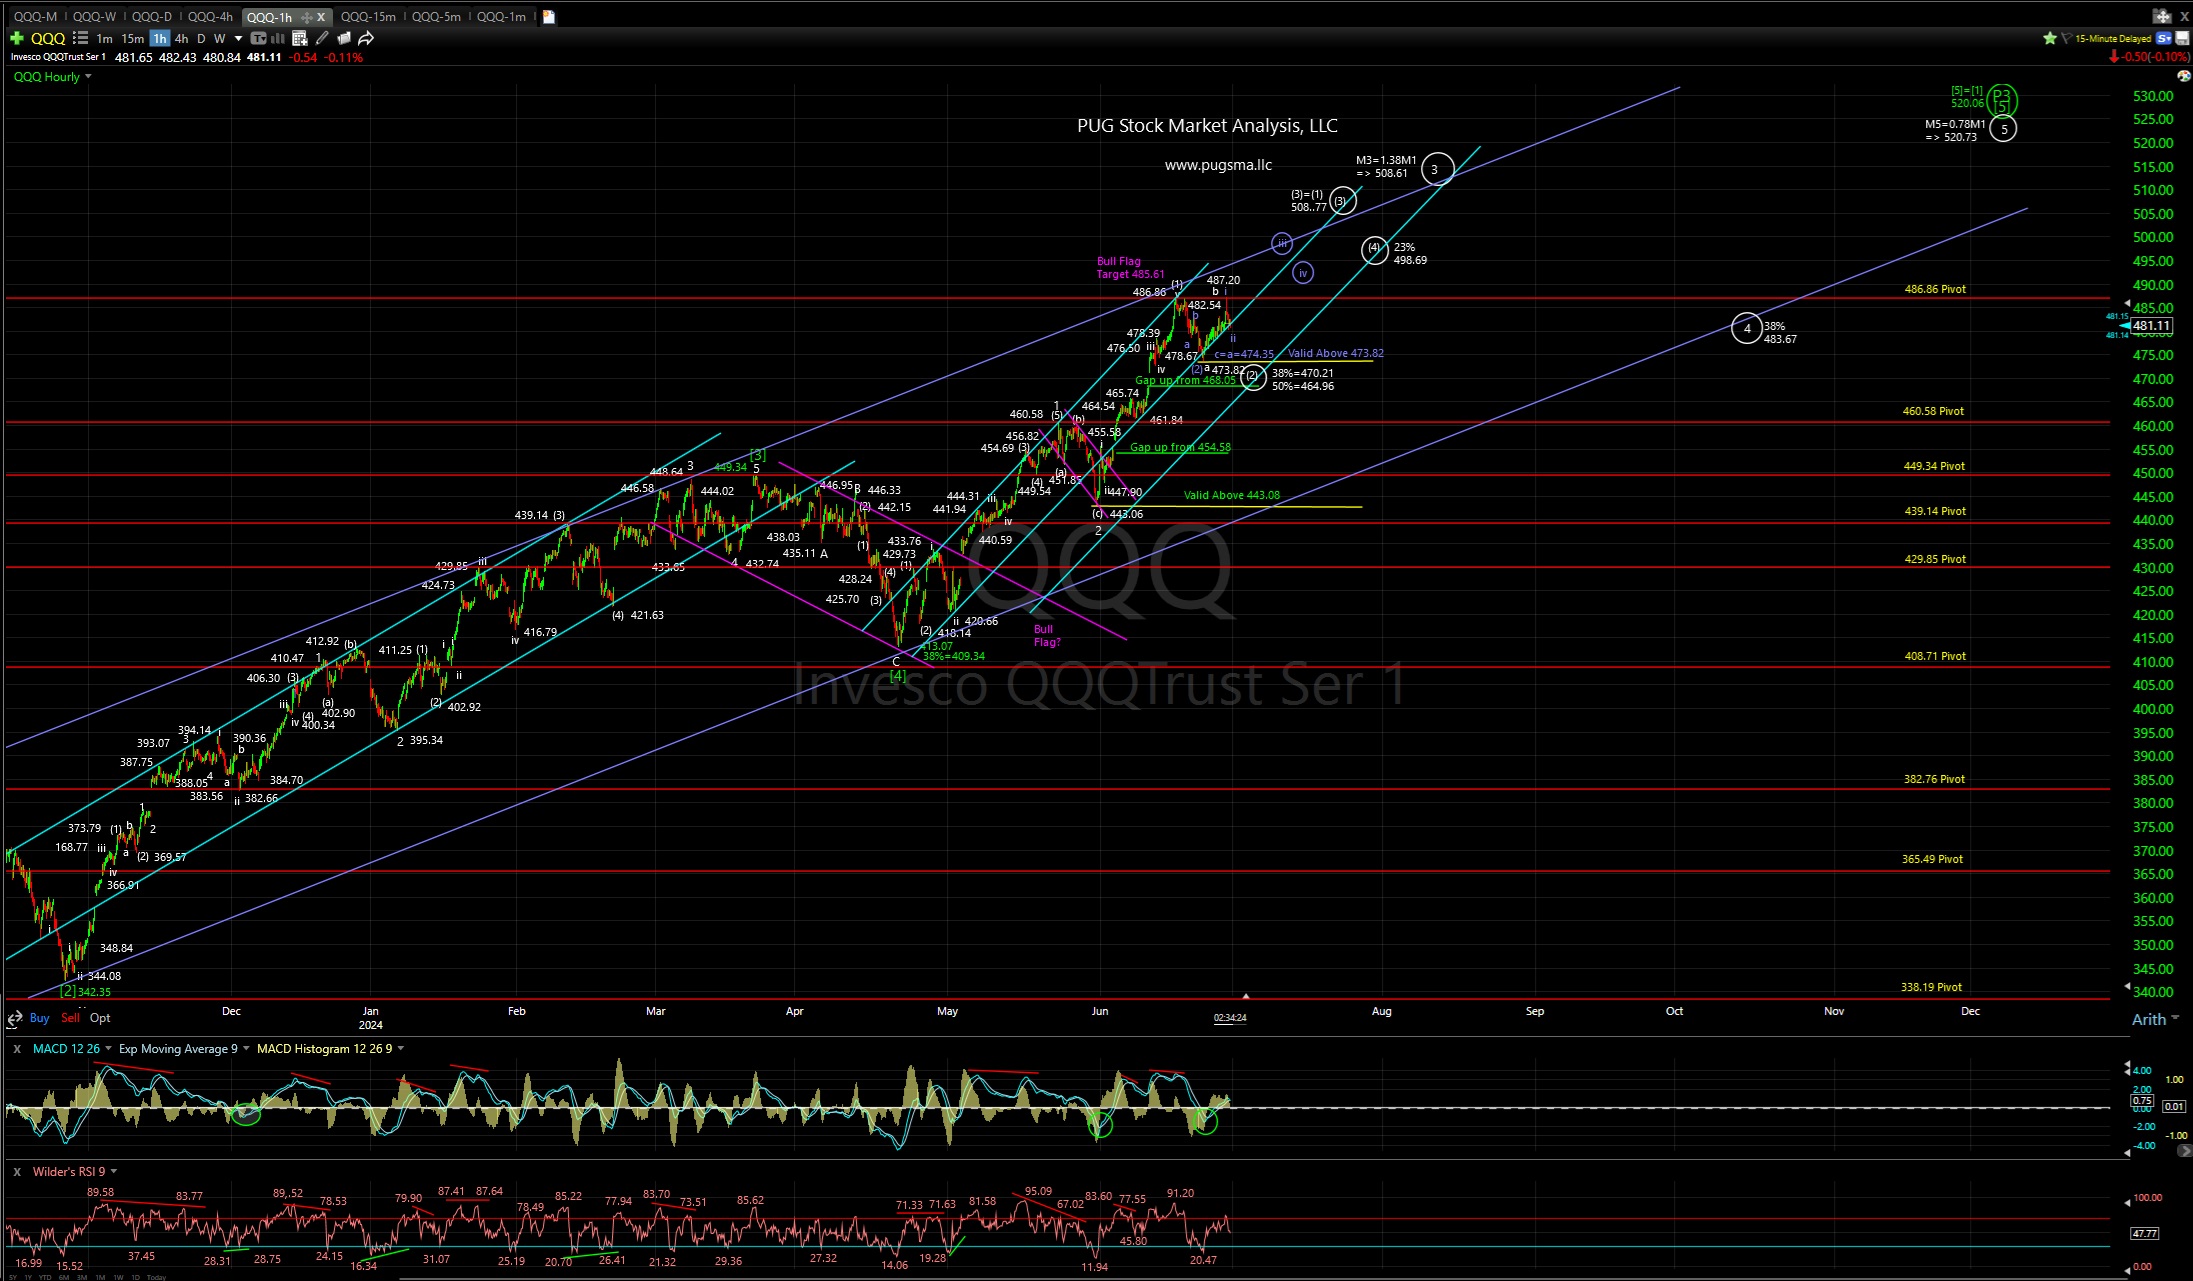Select the 4h timeframe button

181,38
